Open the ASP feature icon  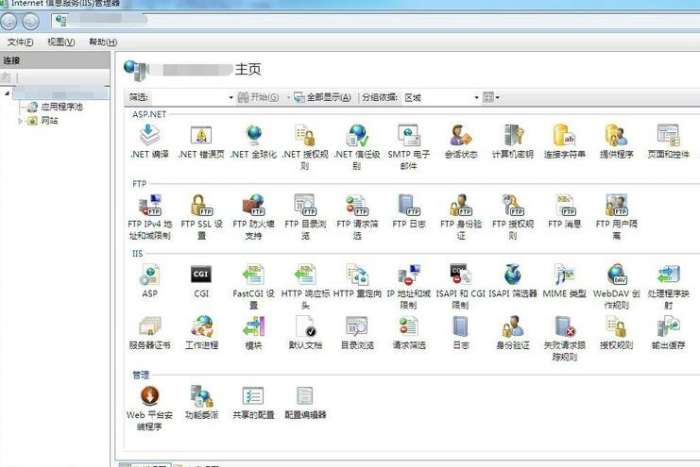coord(150,281)
